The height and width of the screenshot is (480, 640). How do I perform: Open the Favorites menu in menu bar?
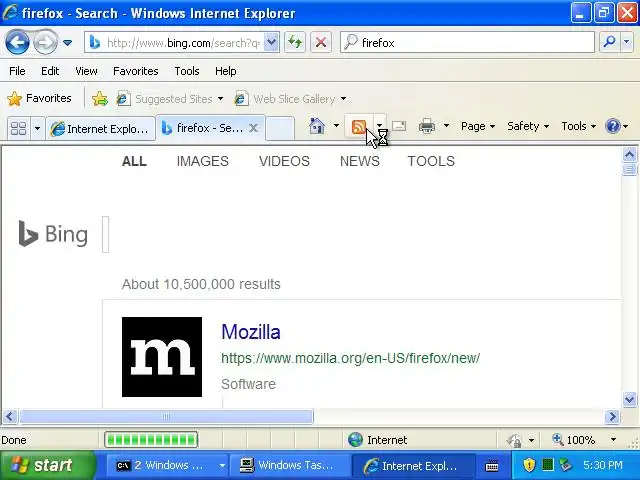136,71
